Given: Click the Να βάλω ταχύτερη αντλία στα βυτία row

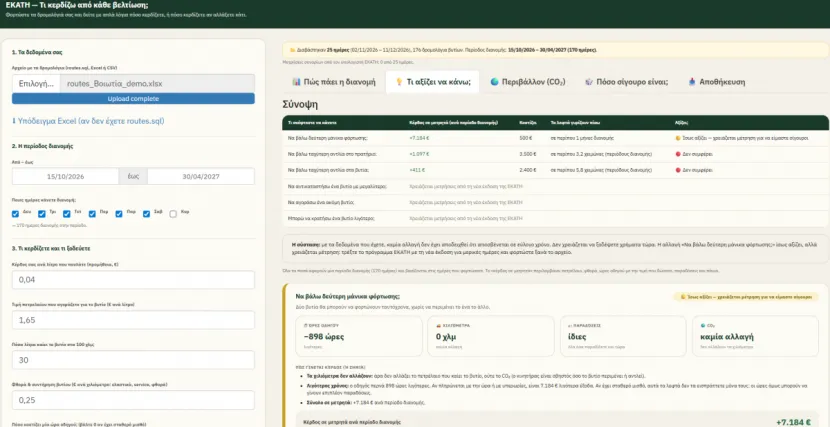Looking at the screenshot, I should 555,170.
